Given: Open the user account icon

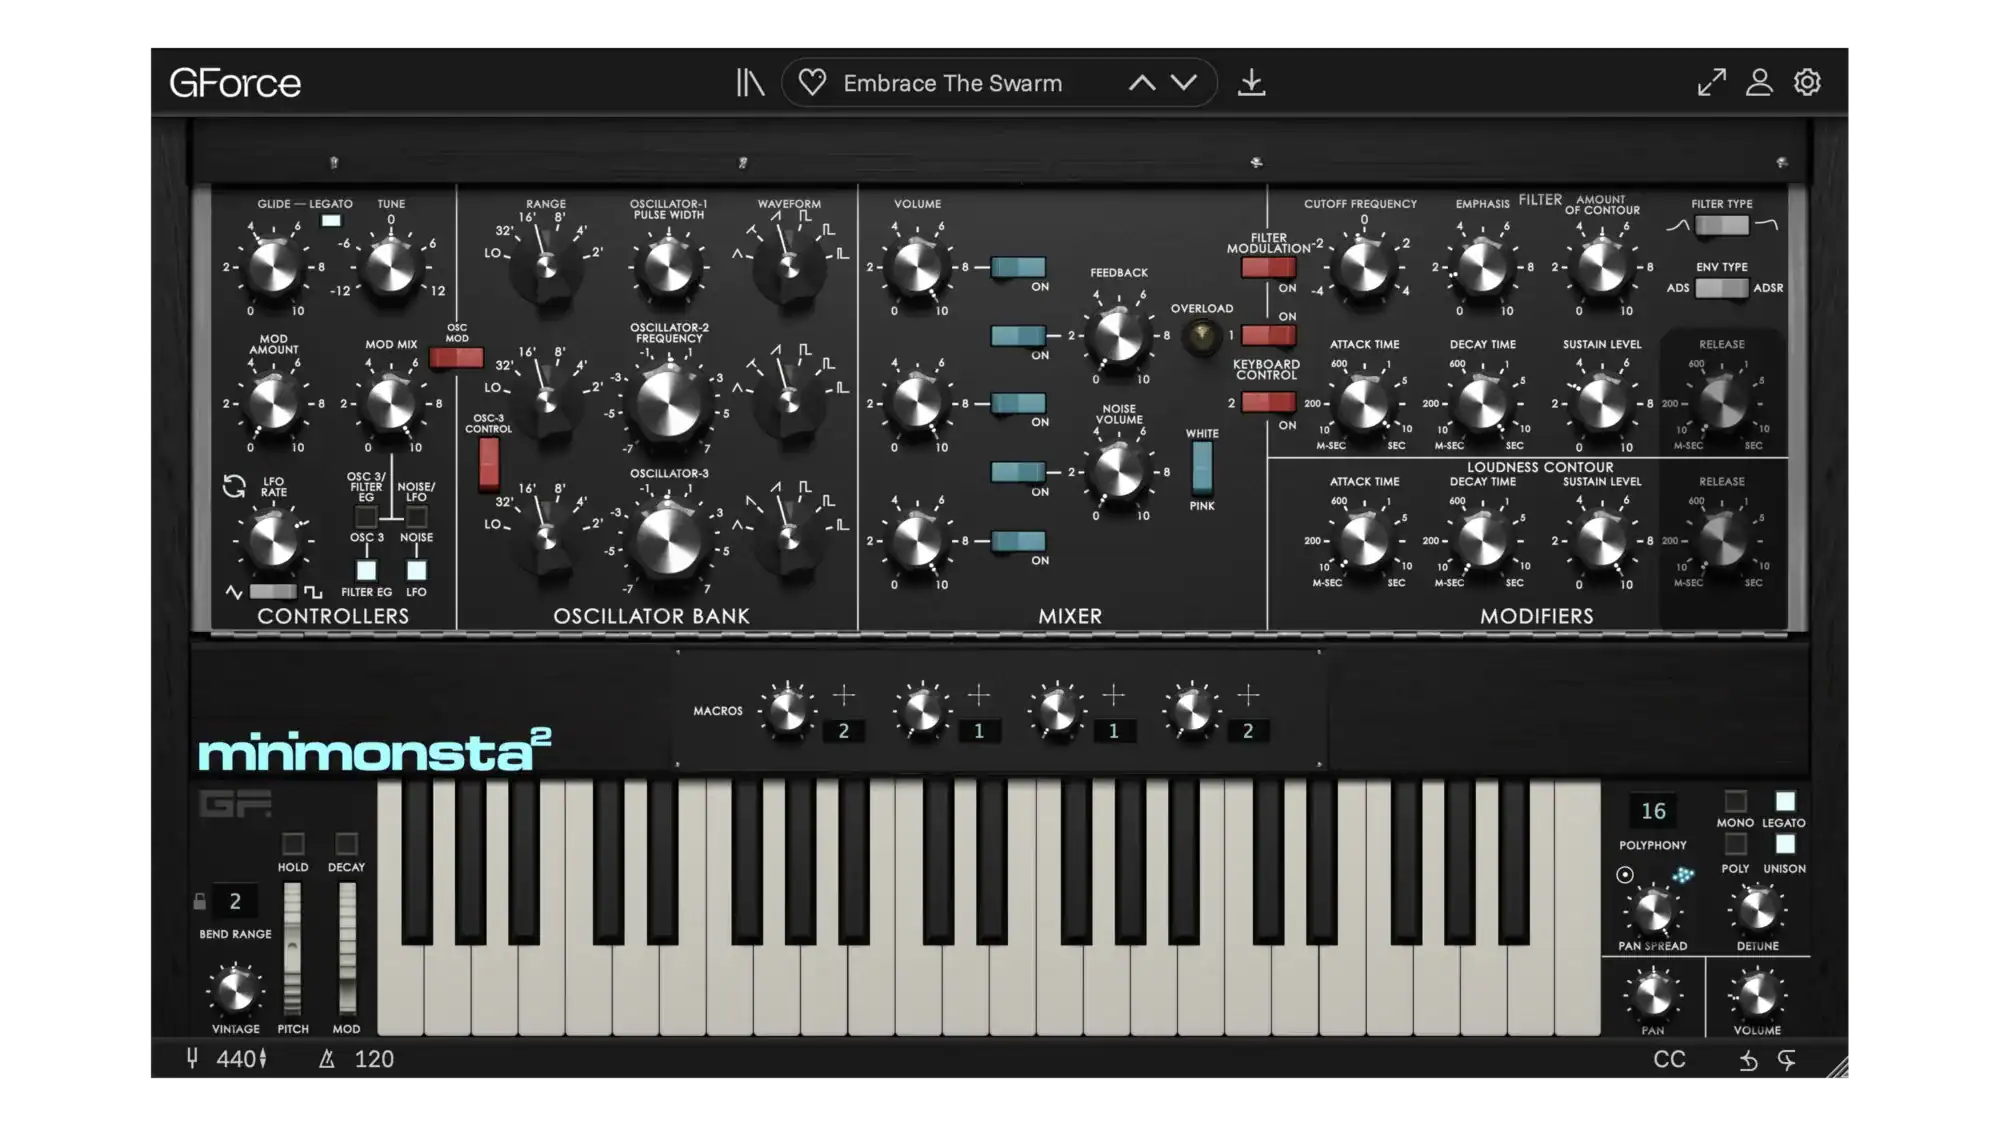Looking at the screenshot, I should click(x=1759, y=82).
